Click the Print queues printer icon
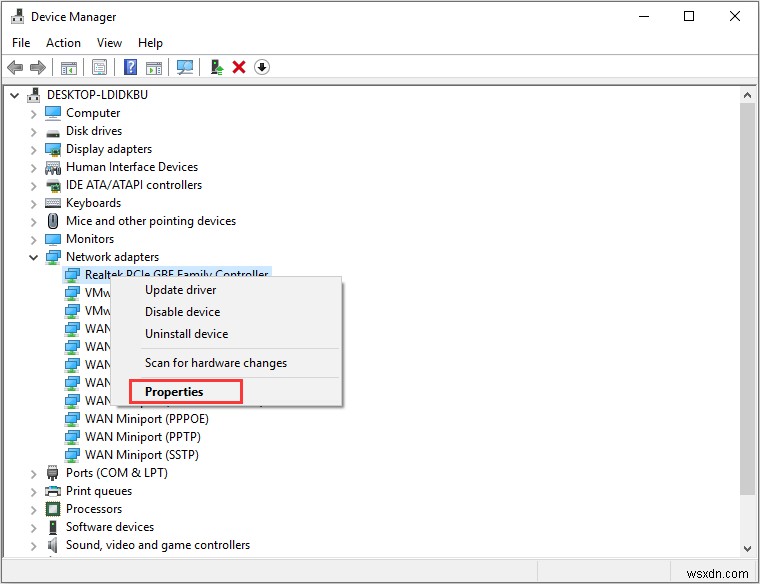The width and height of the screenshot is (760, 584). click(x=53, y=491)
